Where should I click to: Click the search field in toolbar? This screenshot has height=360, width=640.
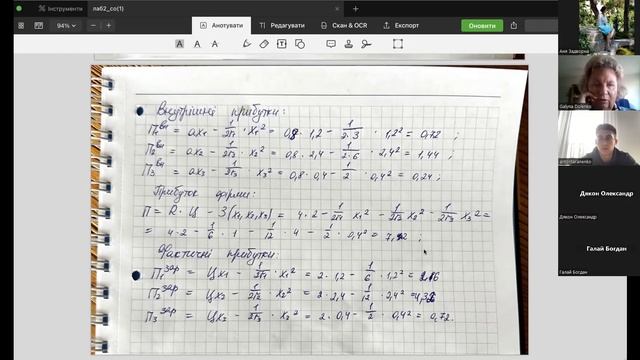(x=541, y=25)
